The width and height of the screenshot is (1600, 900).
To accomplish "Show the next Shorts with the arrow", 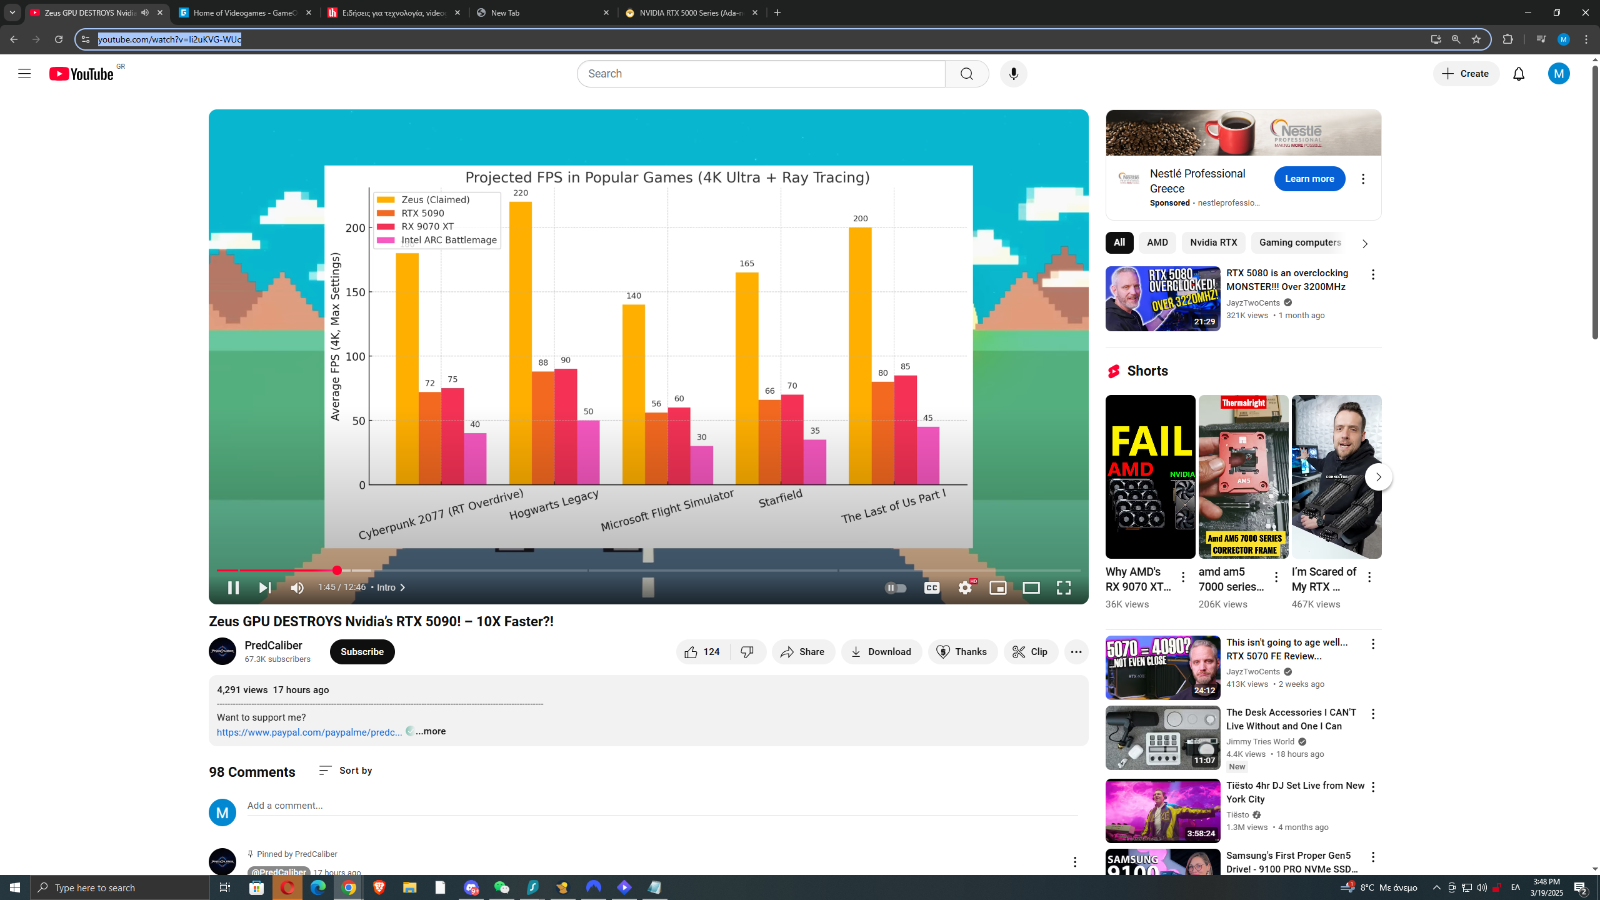I will 1378,477.
